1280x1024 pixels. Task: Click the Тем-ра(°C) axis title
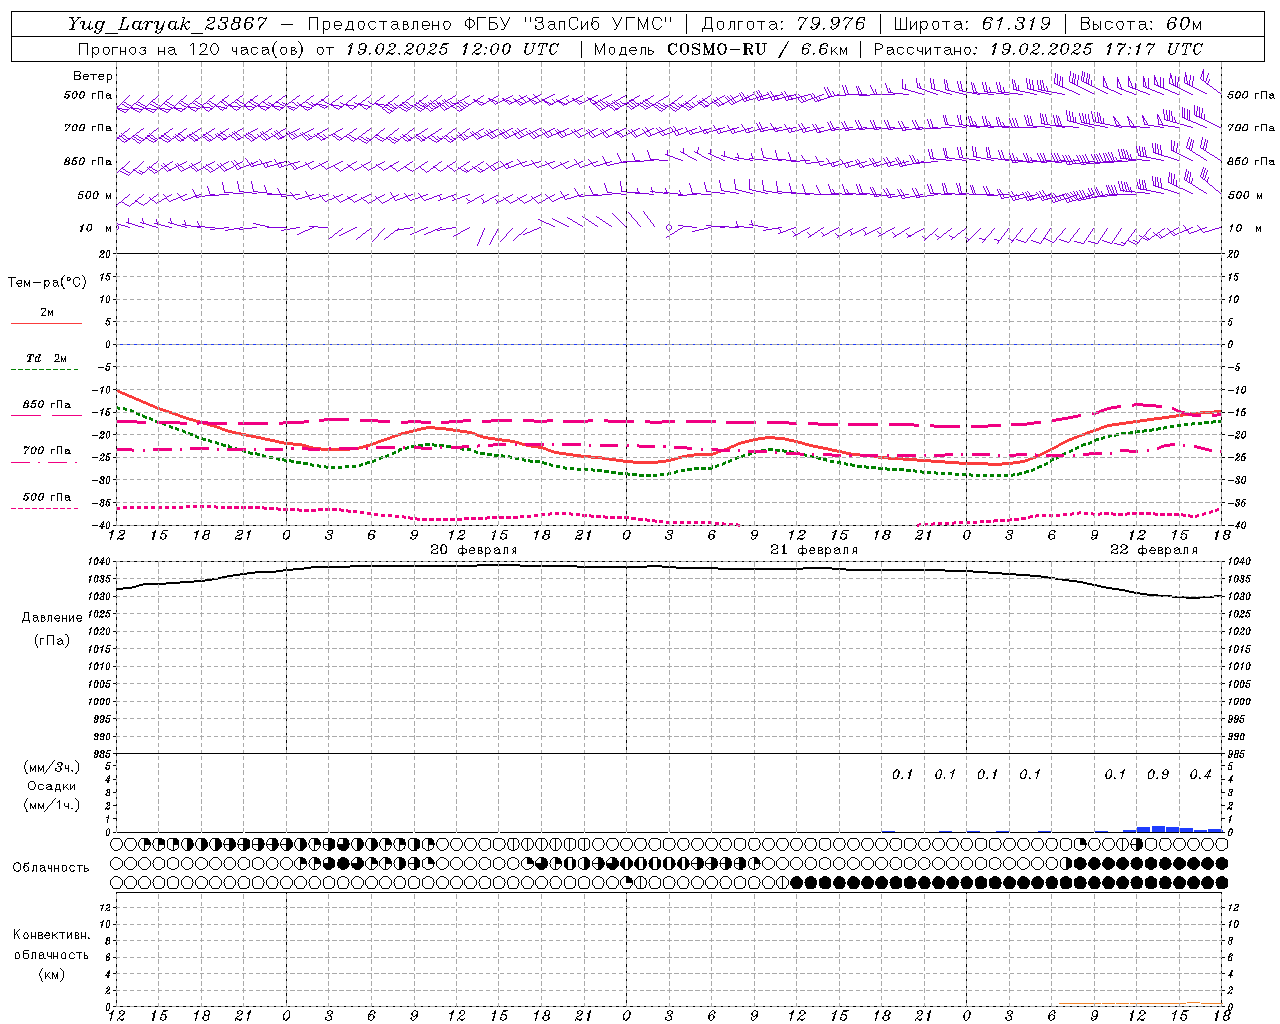click(47, 283)
